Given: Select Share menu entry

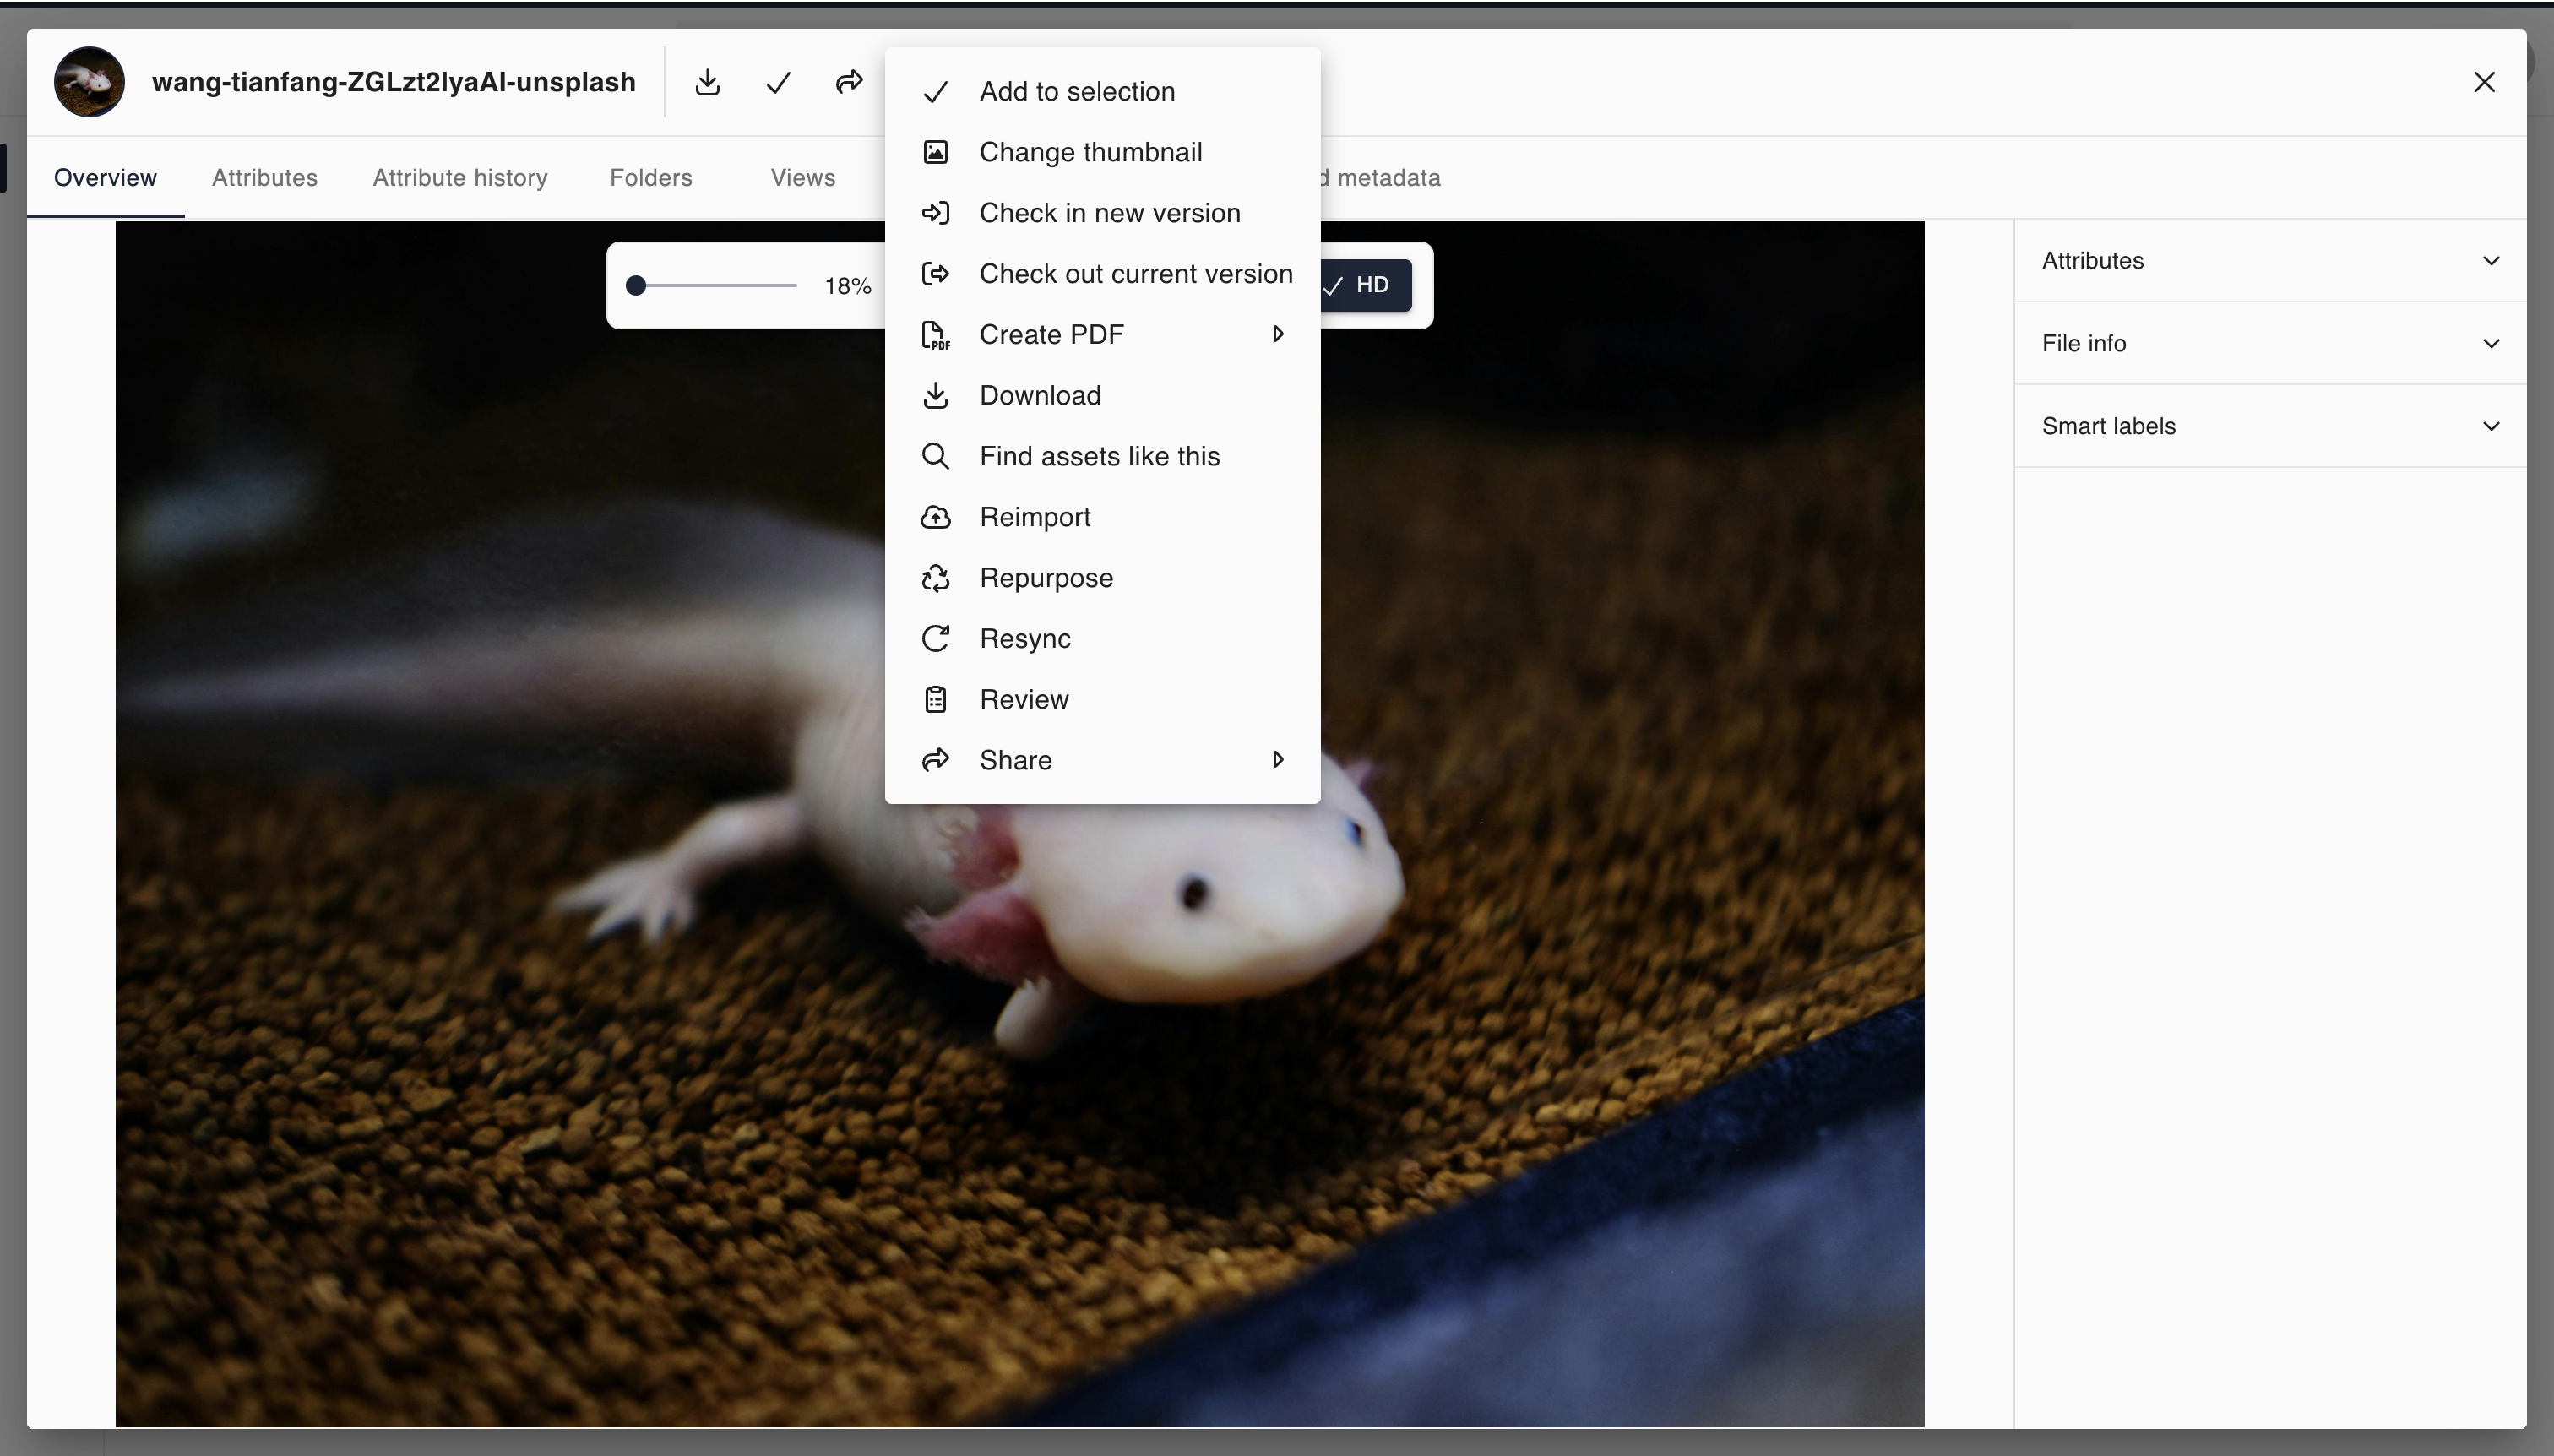Looking at the screenshot, I should (1102, 760).
